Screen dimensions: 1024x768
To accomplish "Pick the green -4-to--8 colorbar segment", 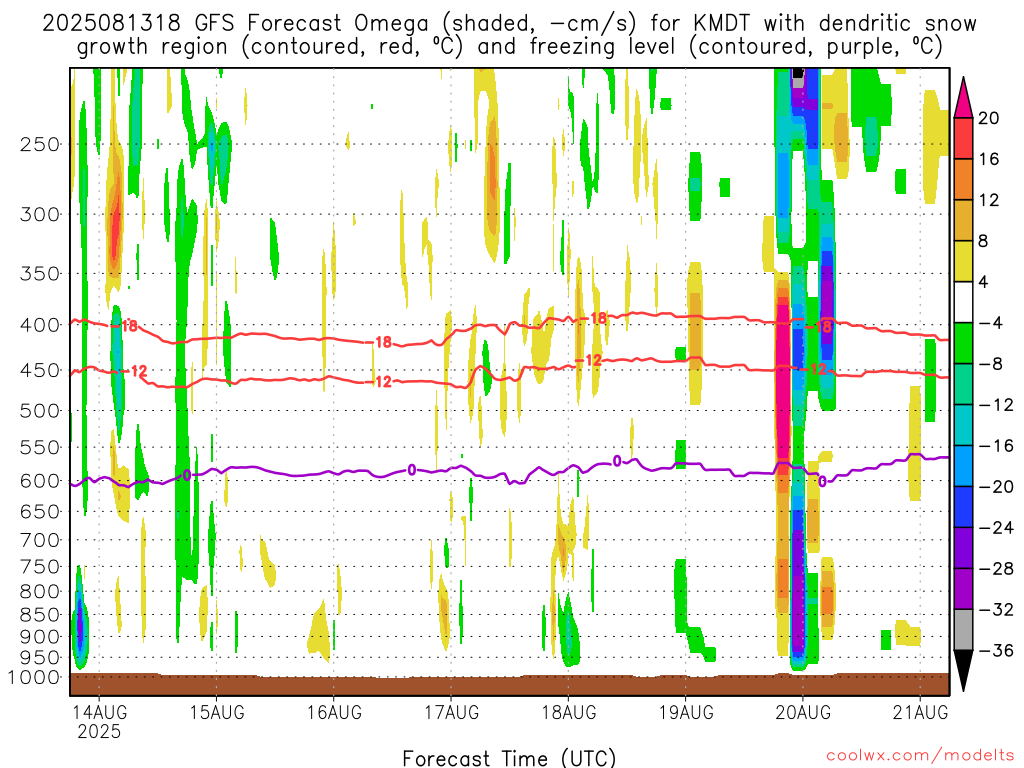I will (963, 344).
